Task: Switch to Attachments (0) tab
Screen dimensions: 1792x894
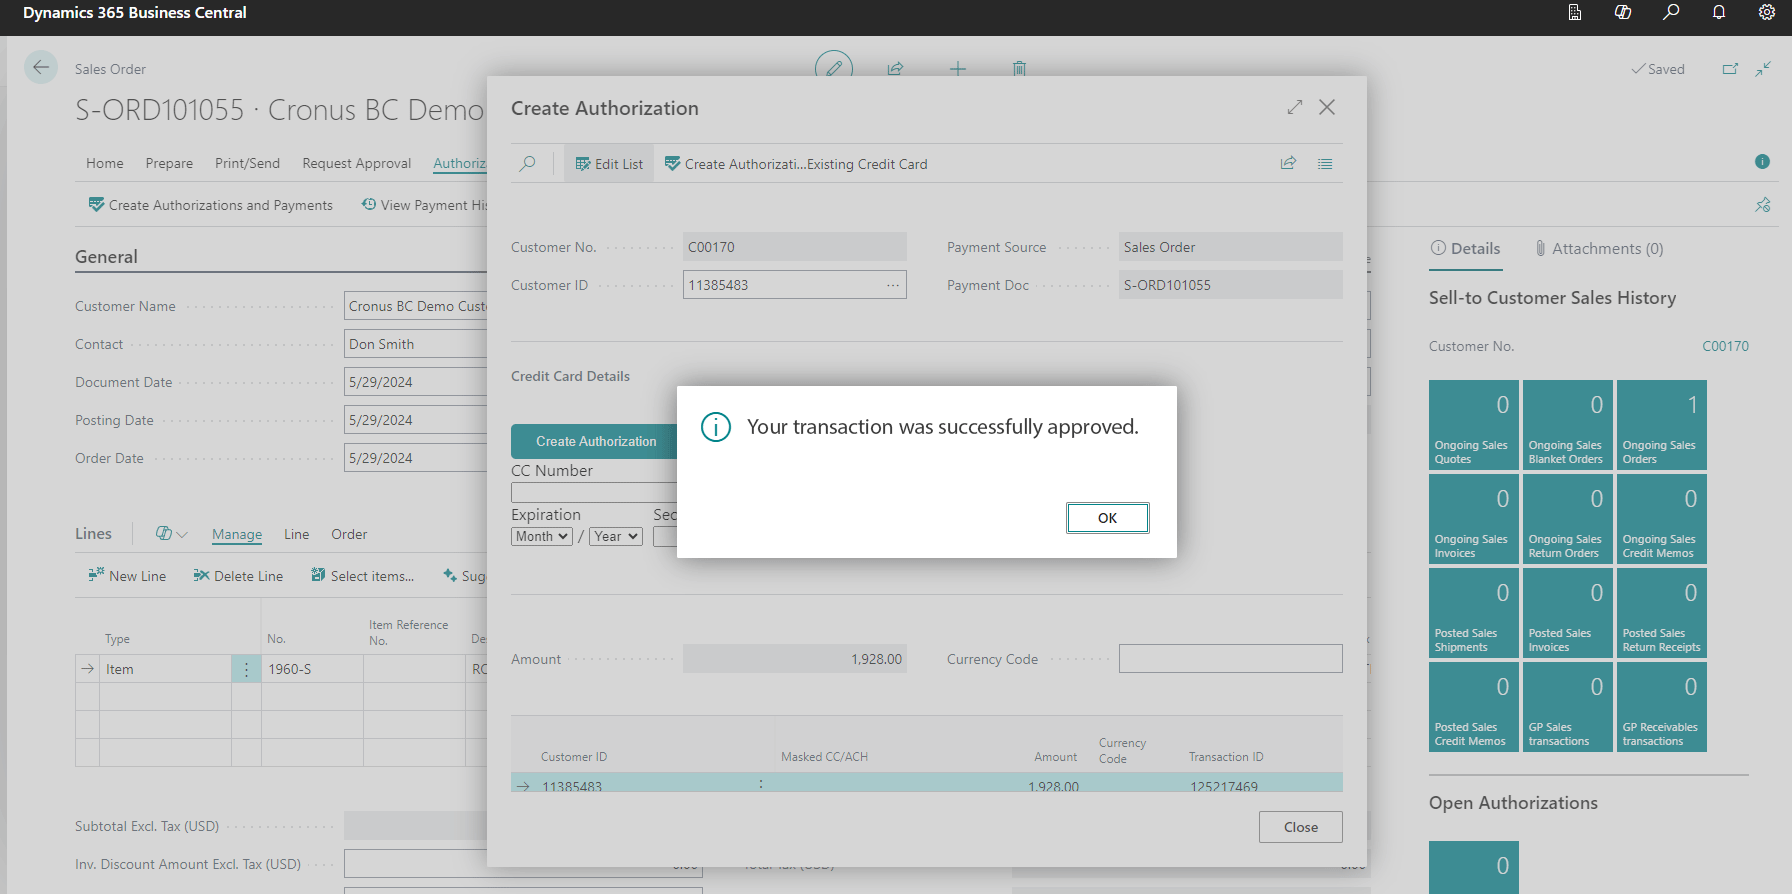Action: [x=1599, y=249]
